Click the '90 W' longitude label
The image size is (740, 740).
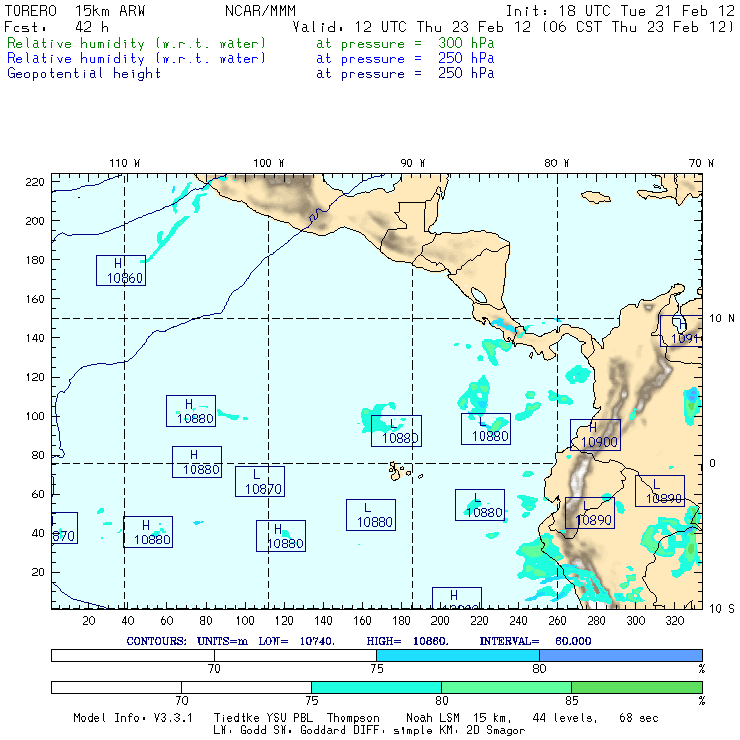click(x=413, y=163)
